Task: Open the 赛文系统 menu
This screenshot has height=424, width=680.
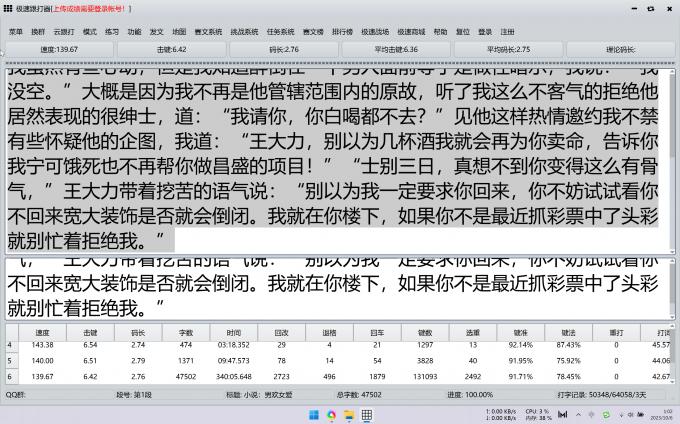Action: (x=208, y=32)
